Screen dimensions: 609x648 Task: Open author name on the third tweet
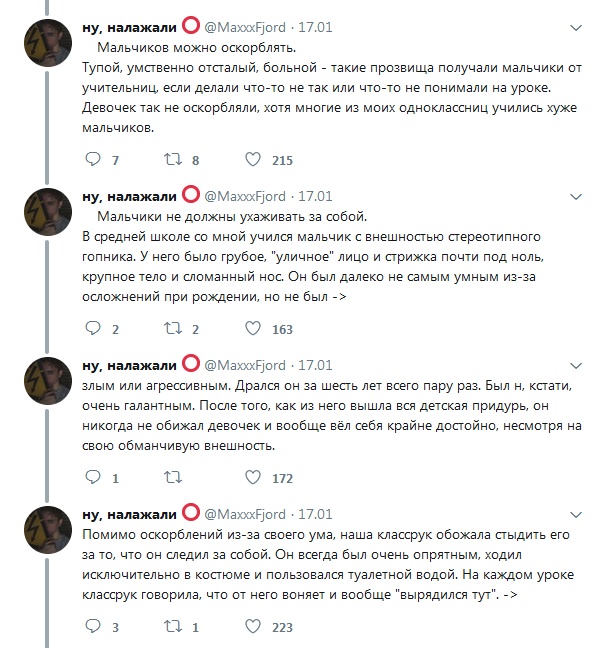129,366
